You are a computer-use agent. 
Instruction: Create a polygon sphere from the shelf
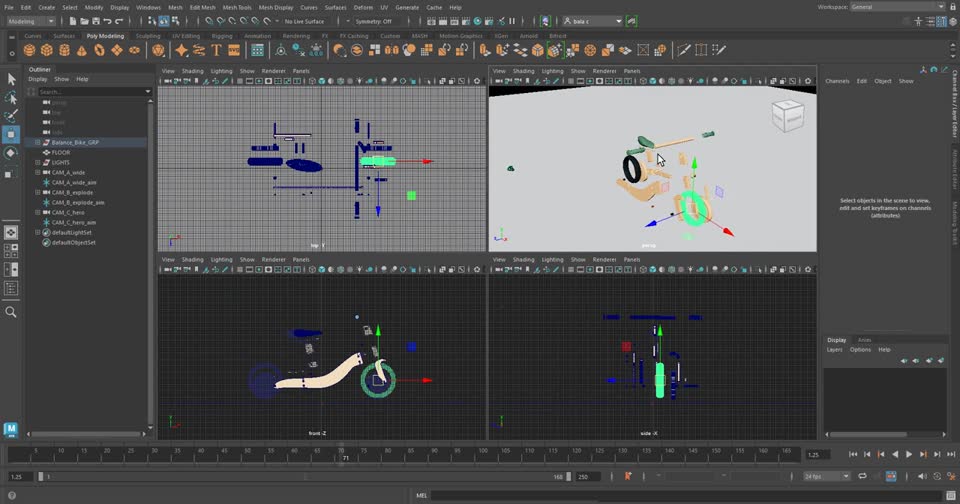(29, 50)
